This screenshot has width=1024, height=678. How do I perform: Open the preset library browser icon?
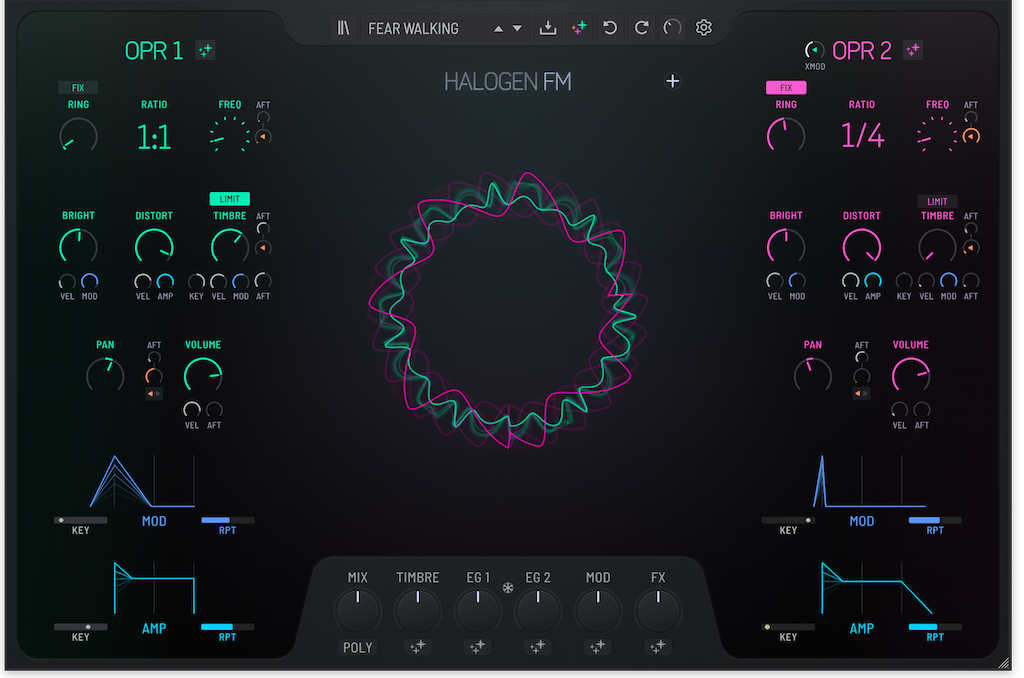(343, 28)
